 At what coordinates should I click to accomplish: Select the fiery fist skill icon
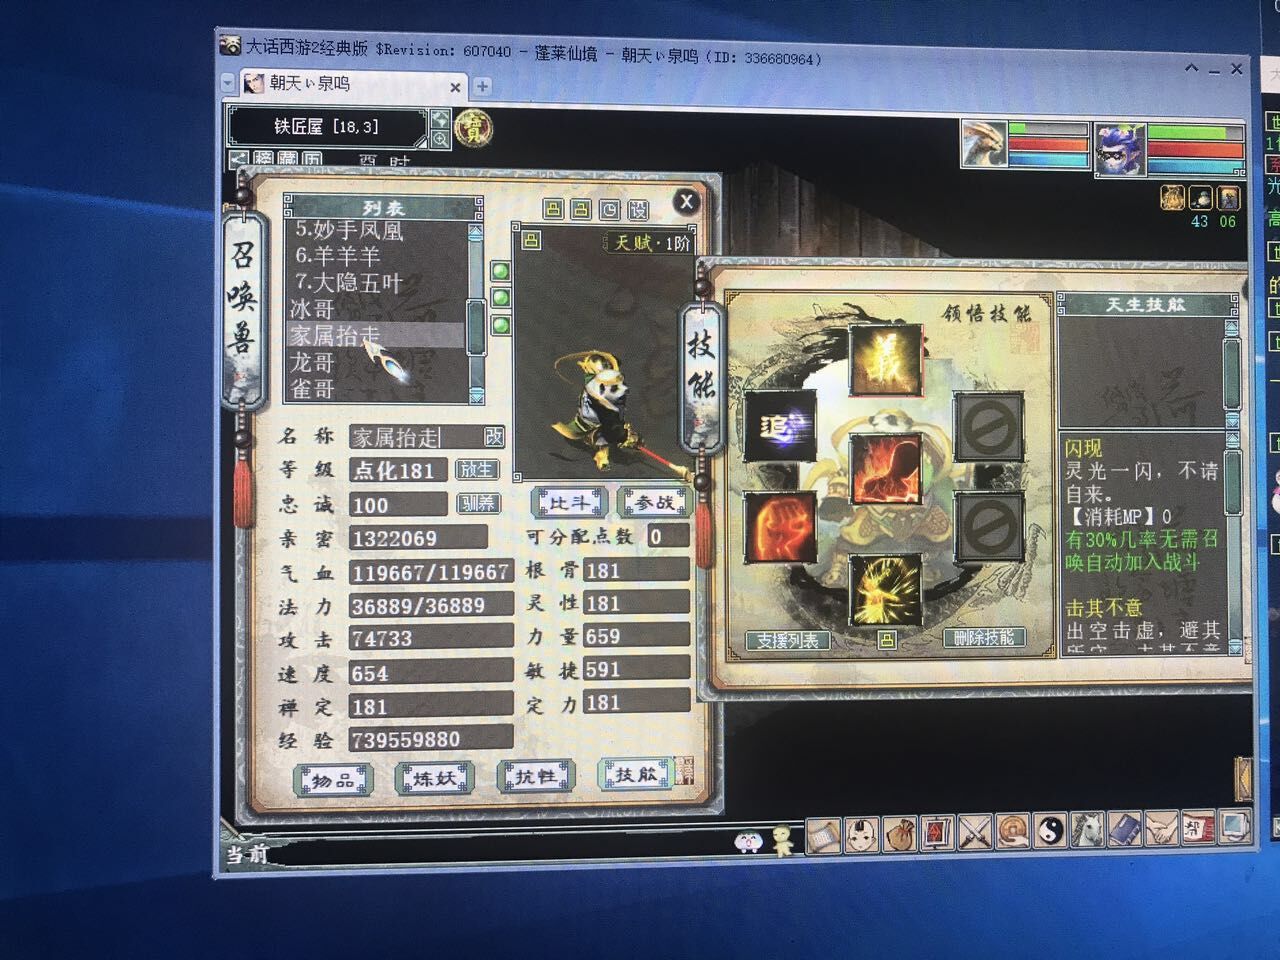pos(780,525)
